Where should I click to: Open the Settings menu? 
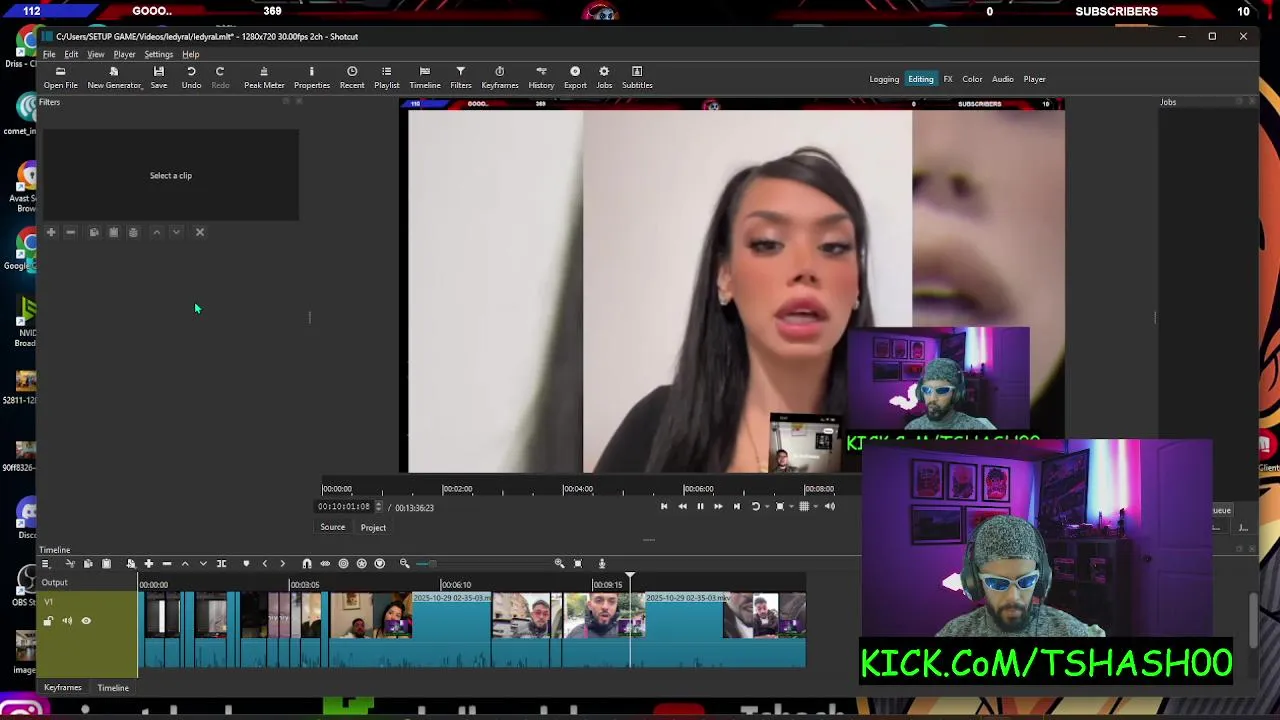pyautogui.click(x=158, y=54)
